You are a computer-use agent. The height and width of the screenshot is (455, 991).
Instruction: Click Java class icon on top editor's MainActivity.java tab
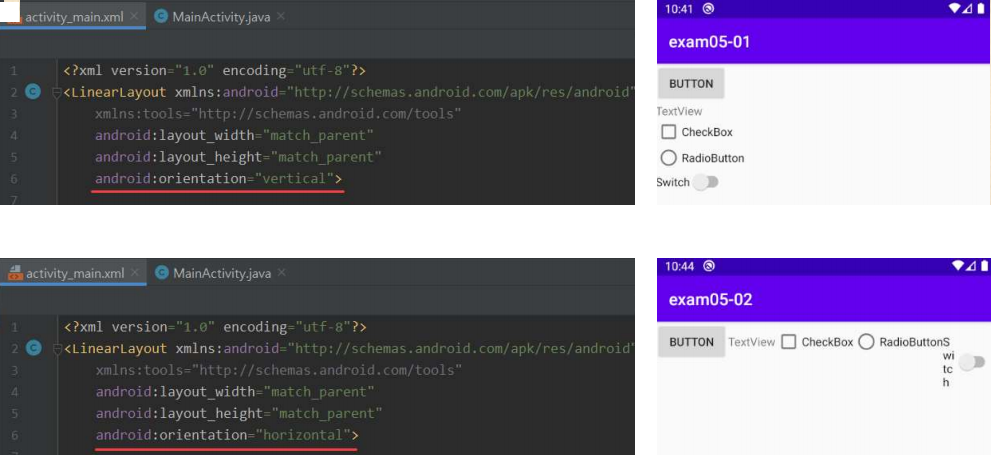[161, 17]
